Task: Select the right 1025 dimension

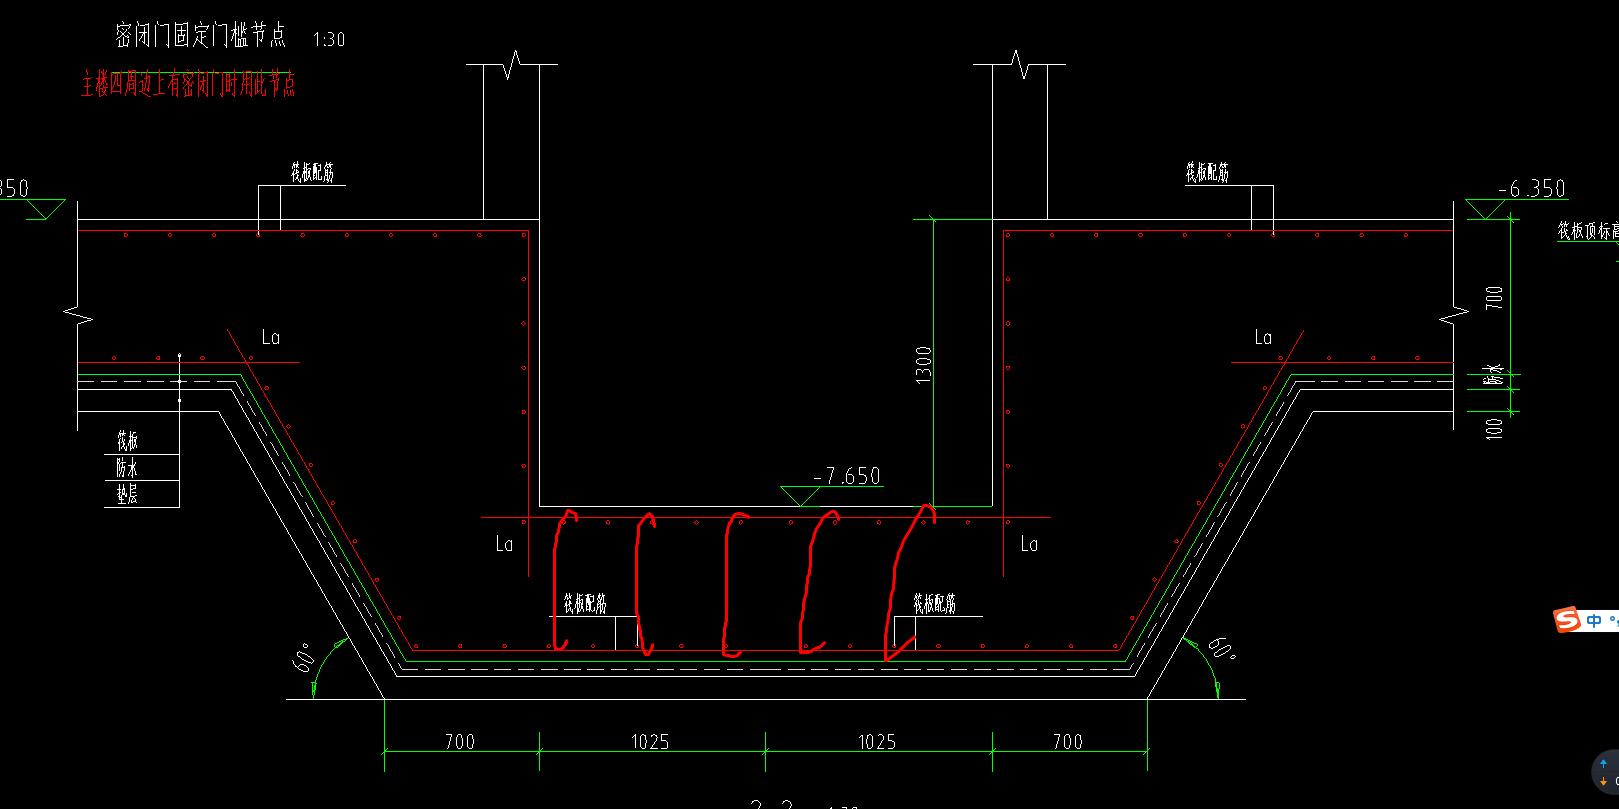Action: point(877,742)
